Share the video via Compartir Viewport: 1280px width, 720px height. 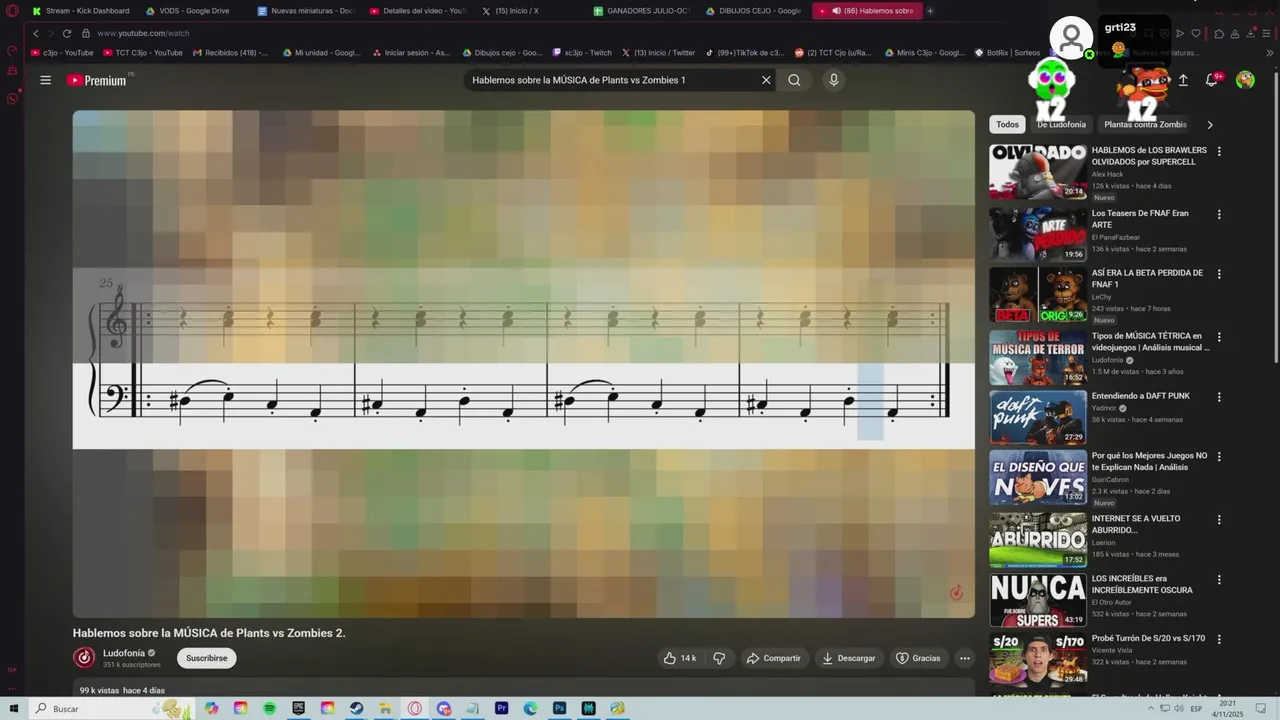(773, 658)
